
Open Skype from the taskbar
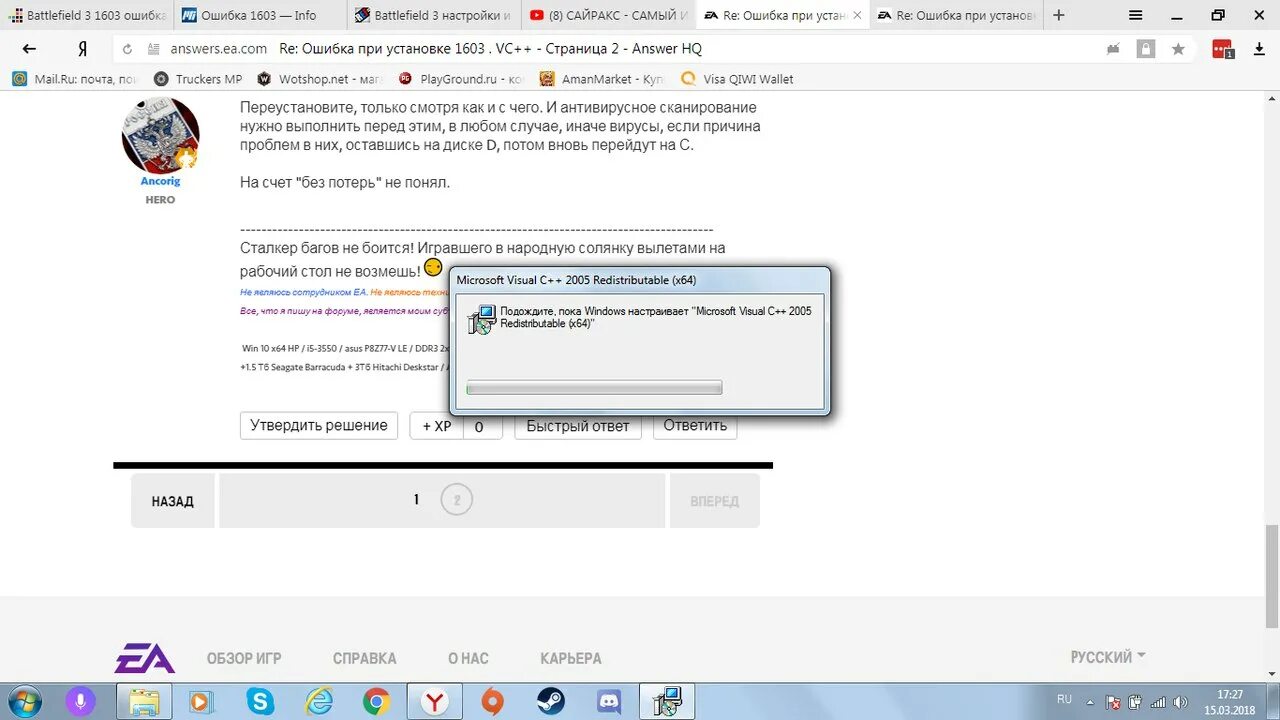260,701
